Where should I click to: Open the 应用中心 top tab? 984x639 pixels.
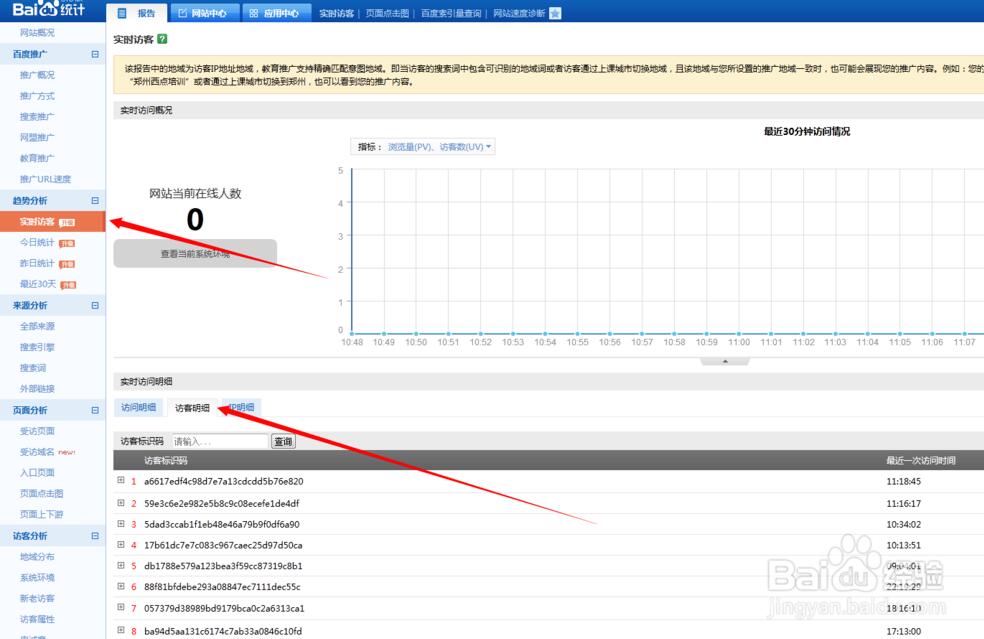(x=275, y=14)
